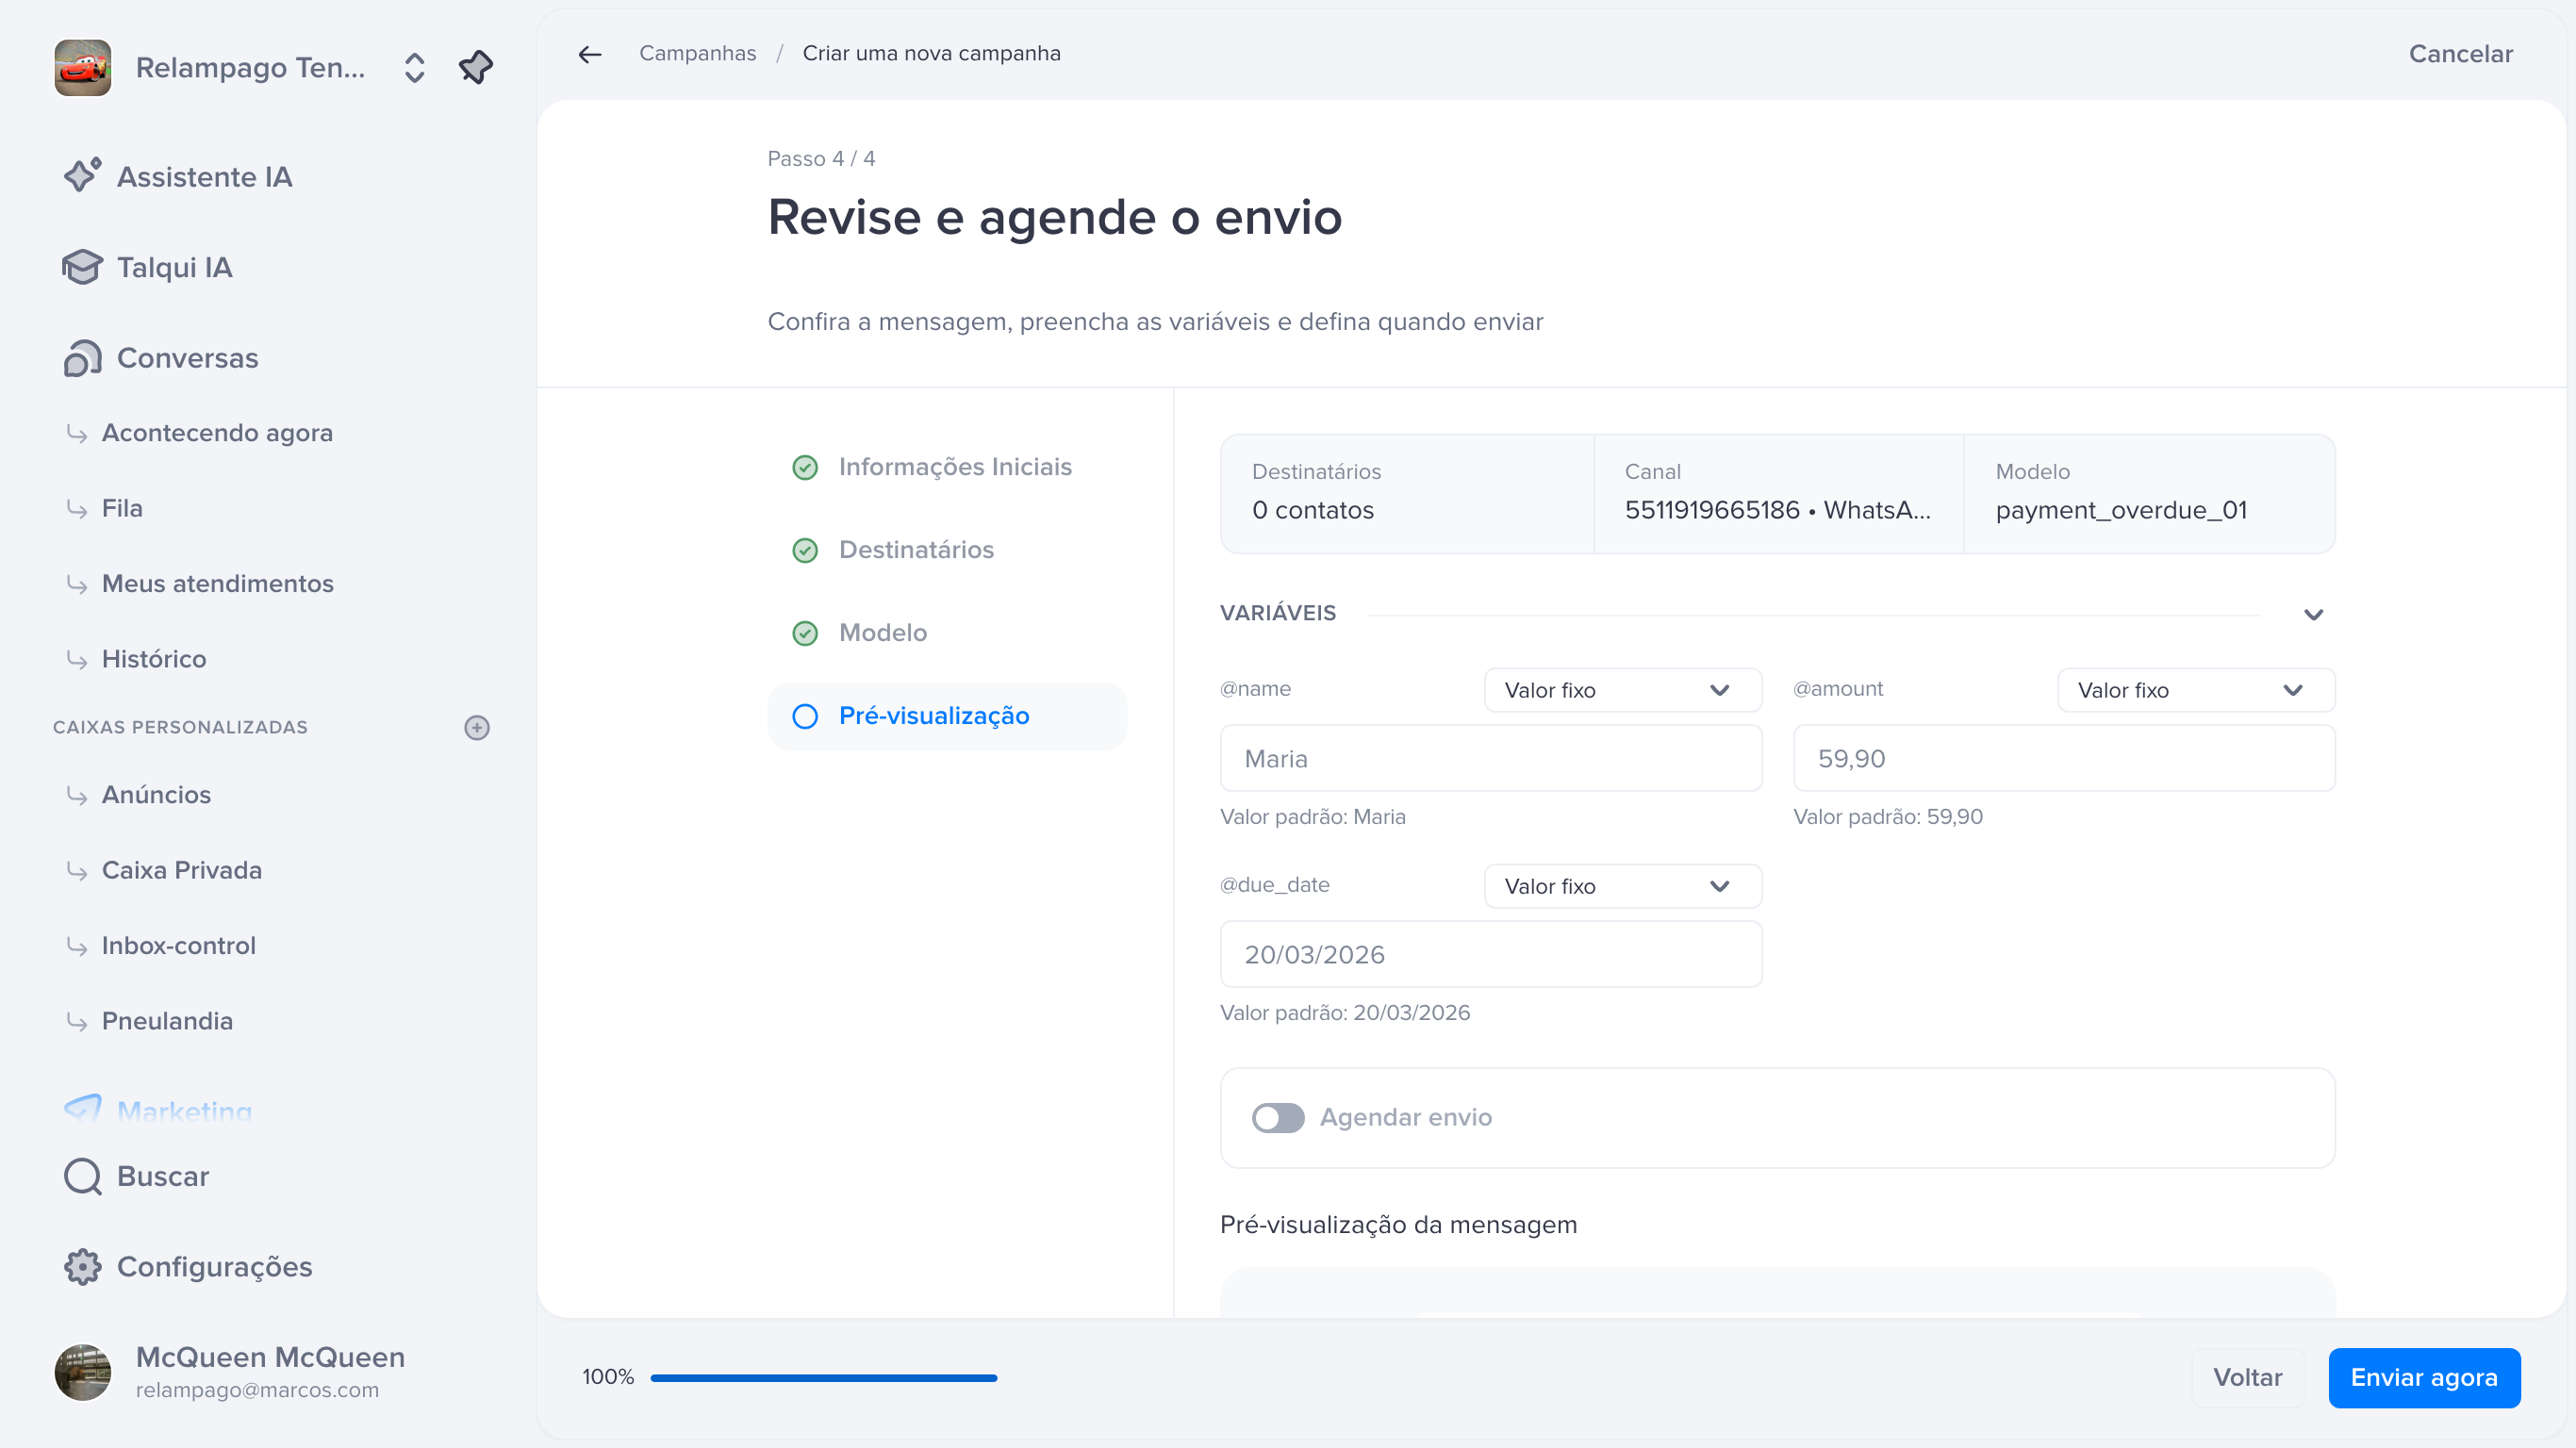The image size is (2576, 1448).
Task: Open @due_date Valor fixo dropdown
Action: (1623, 886)
